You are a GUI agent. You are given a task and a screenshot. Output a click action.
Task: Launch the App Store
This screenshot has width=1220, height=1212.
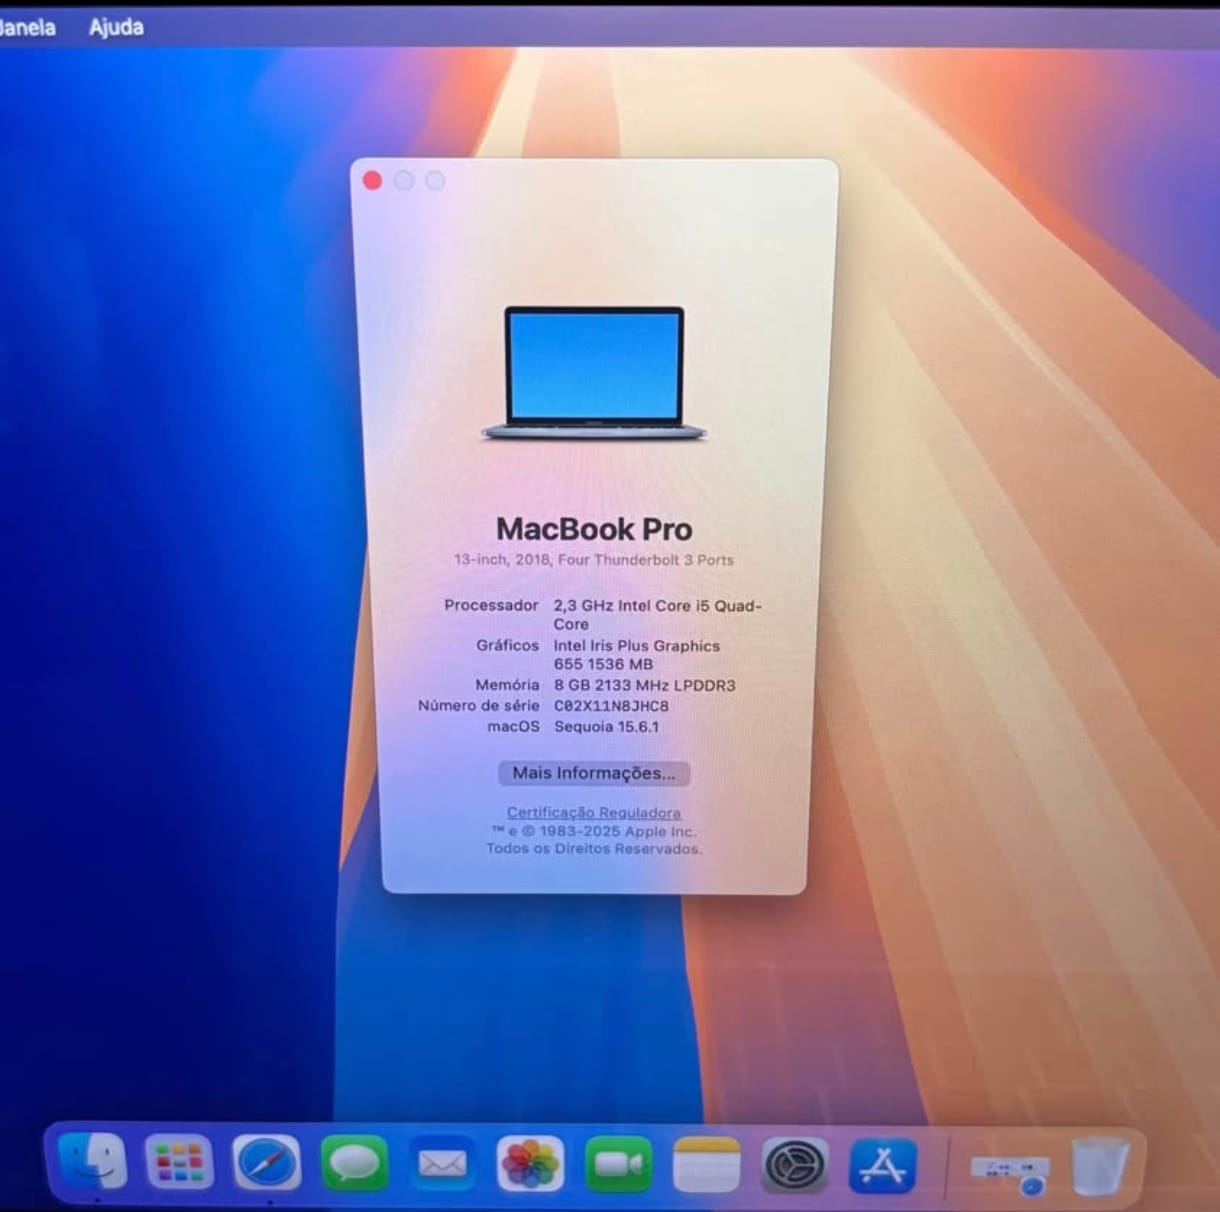pos(882,1165)
